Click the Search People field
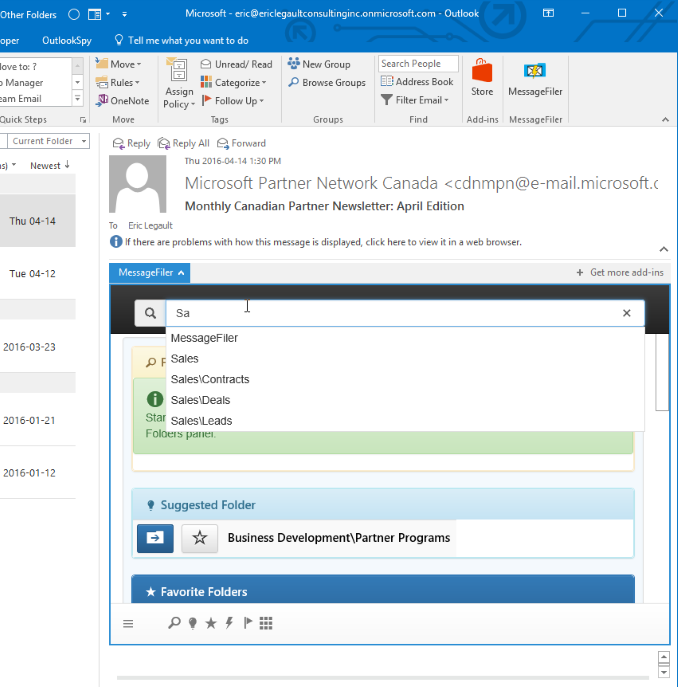The height and width of the screenshot is (687, 678). pos(418,64)
